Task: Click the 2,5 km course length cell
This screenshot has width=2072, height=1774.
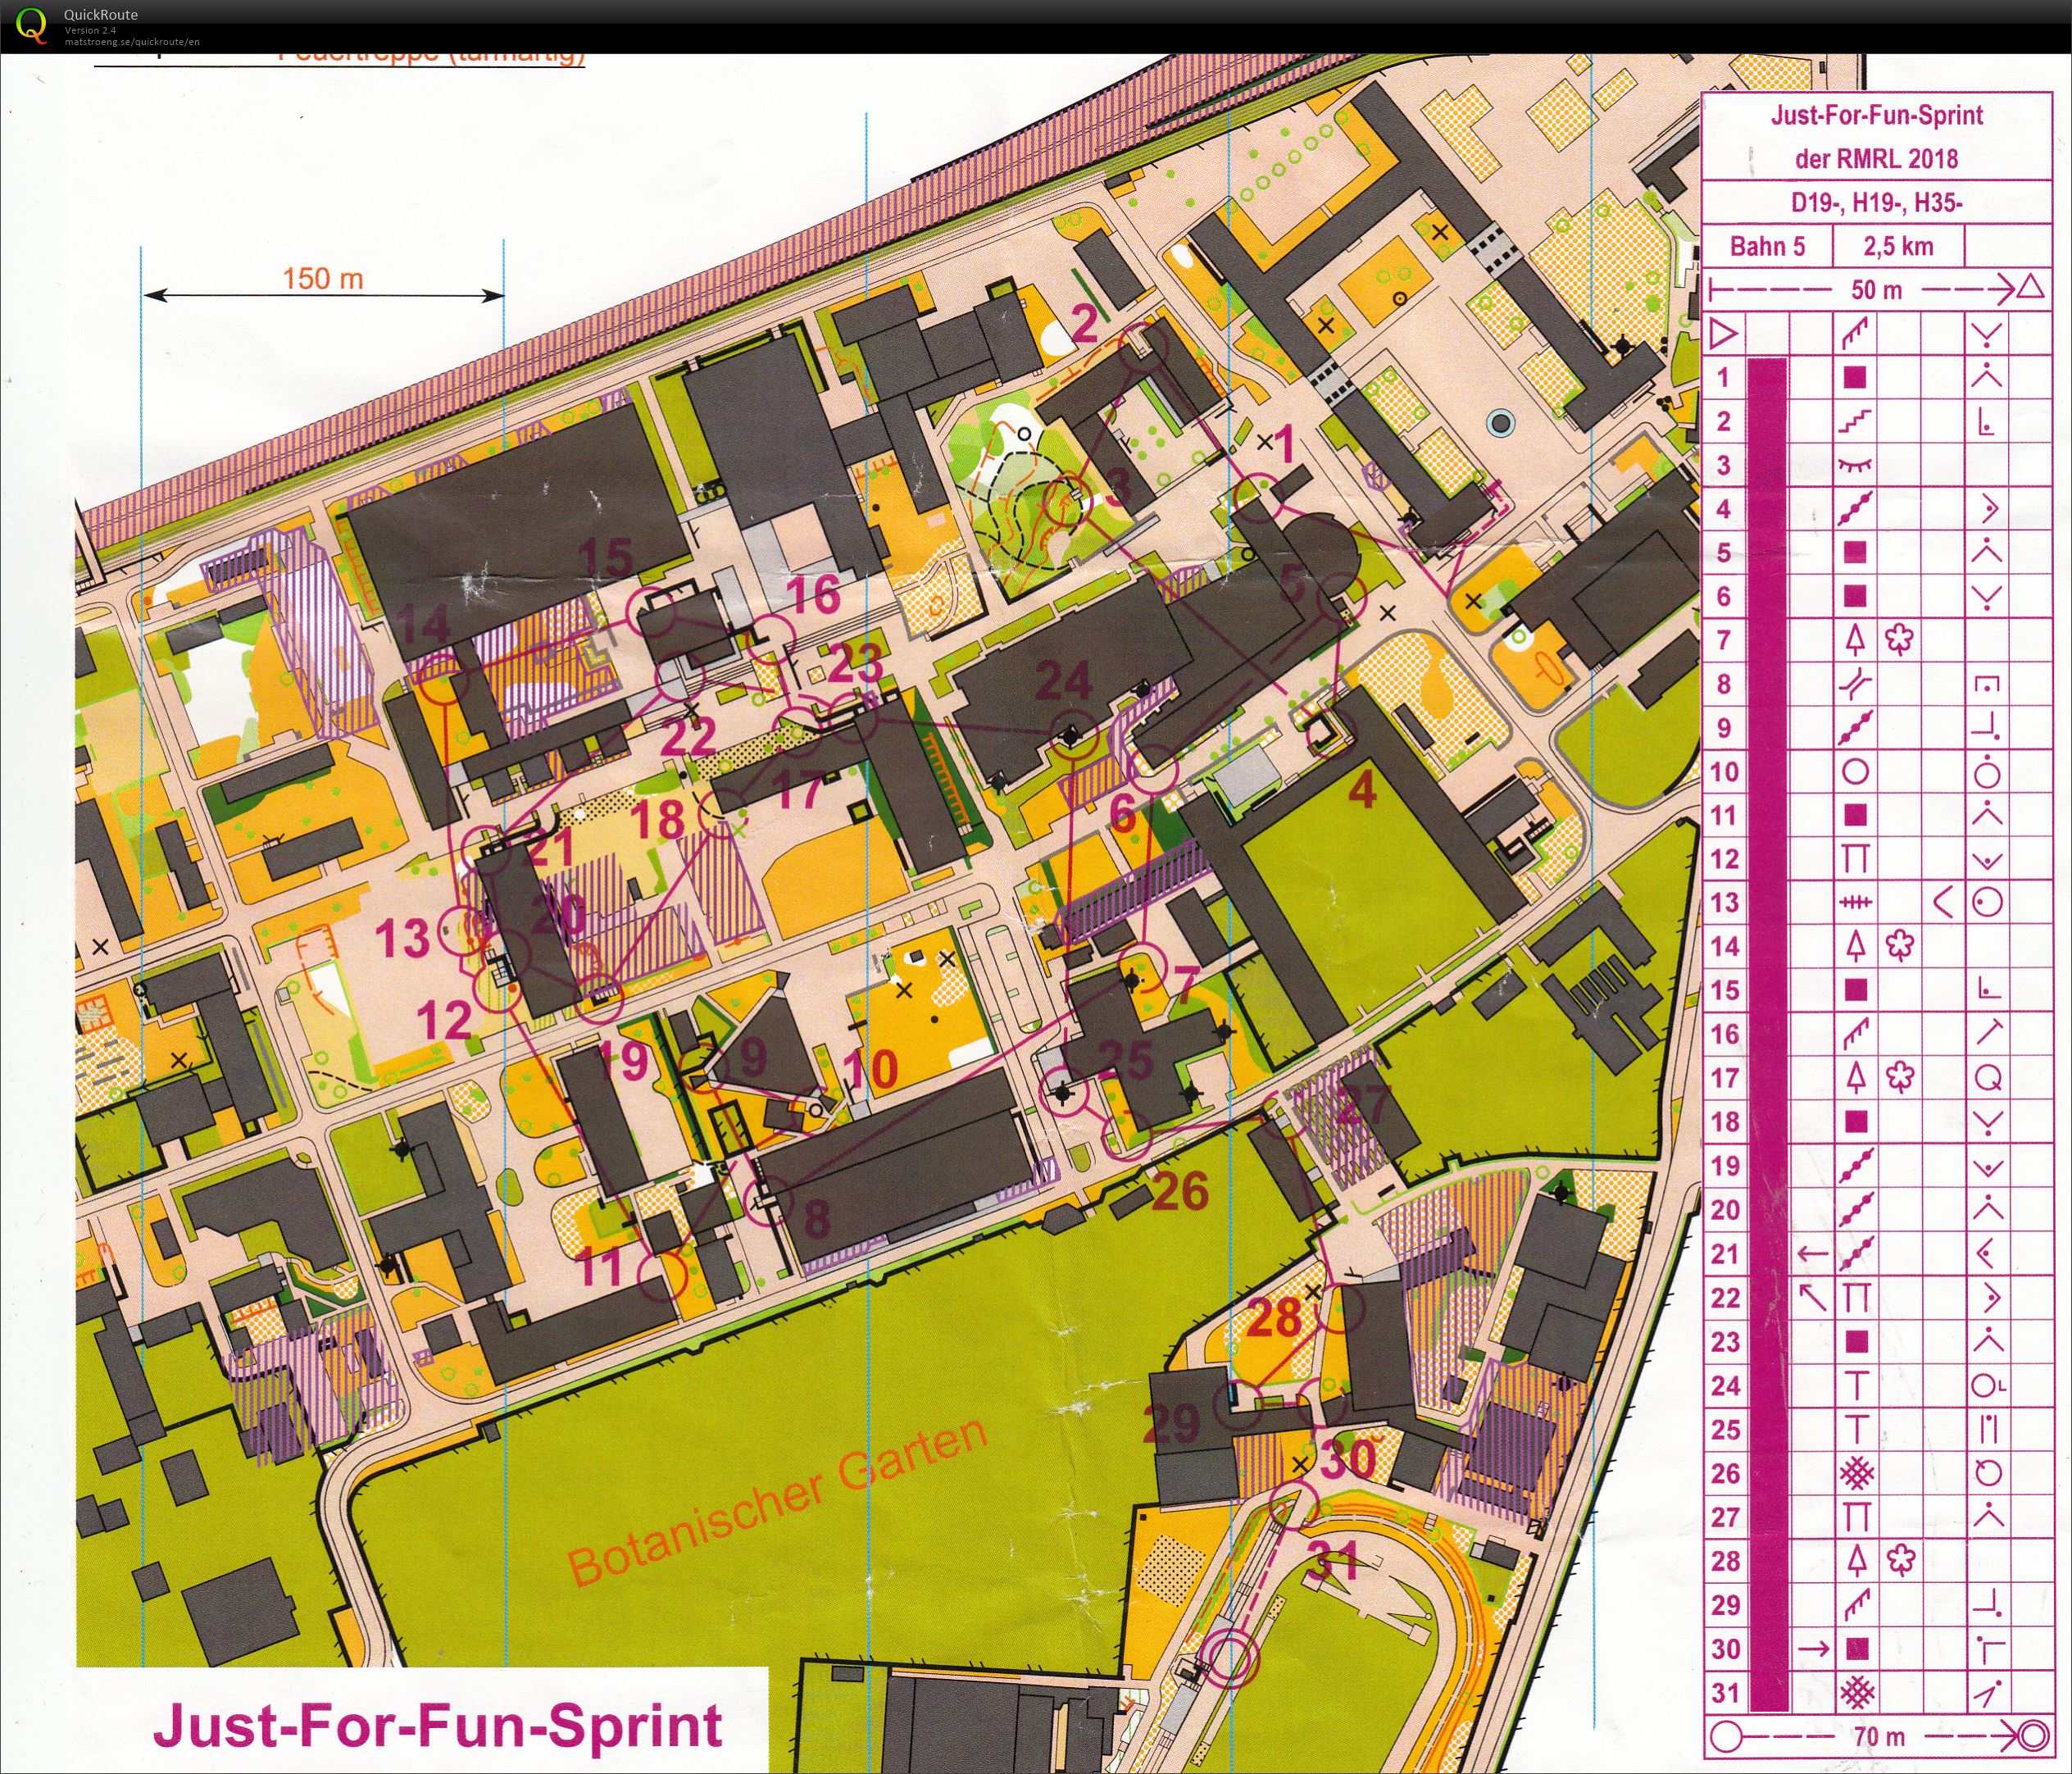Action: 1898,246
